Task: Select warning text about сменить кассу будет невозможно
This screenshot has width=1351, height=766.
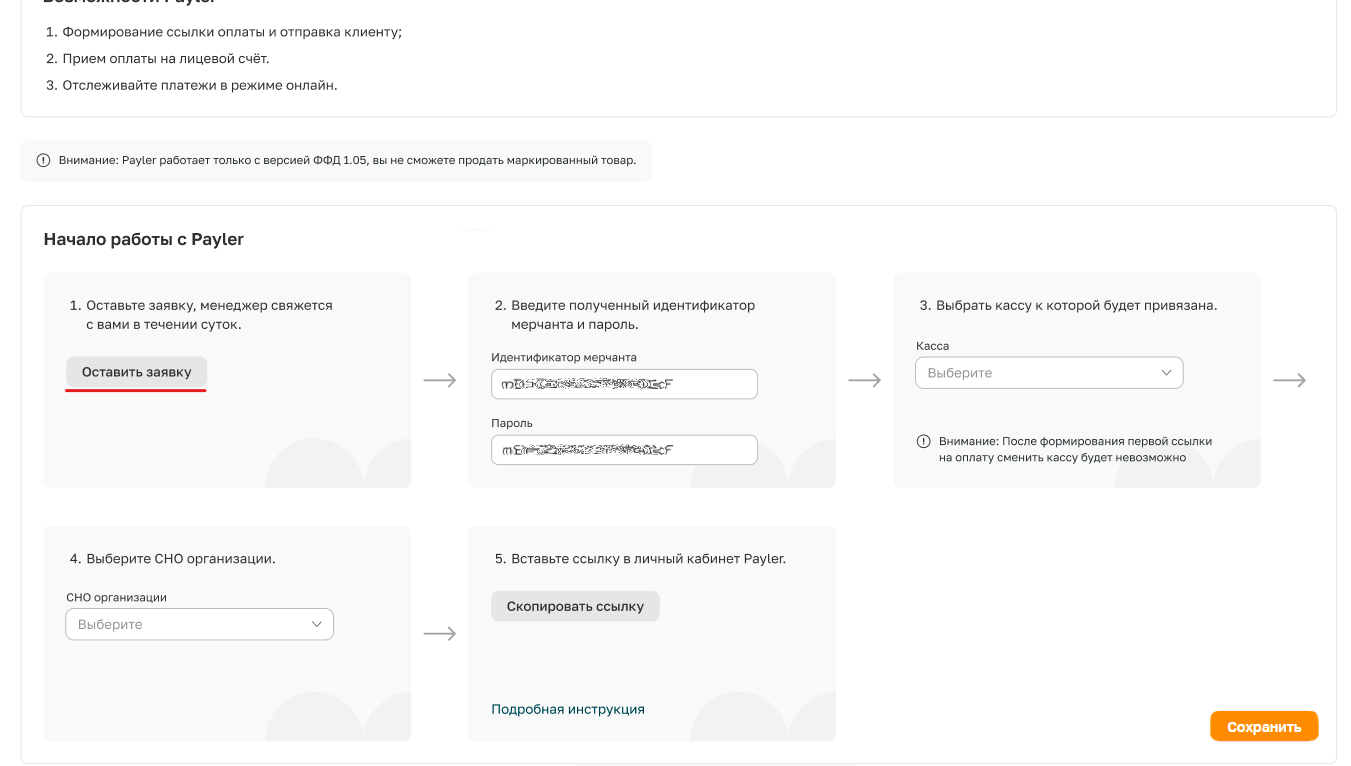Action: (x=1075, y=449)
